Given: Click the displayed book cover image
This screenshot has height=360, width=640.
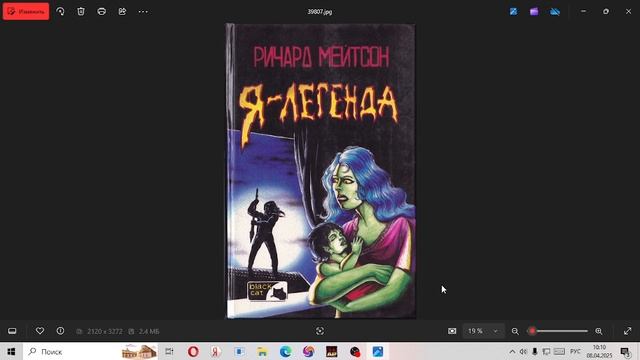Looking at the screenshot, I should (321, 171).
